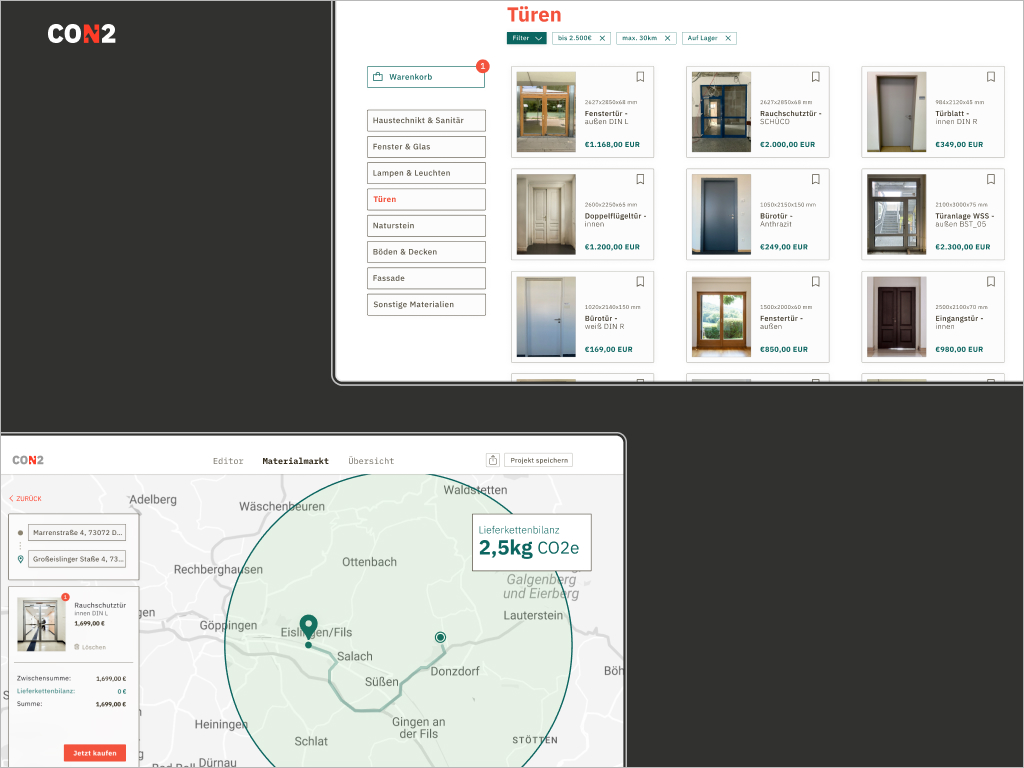Click bookmark icon on Türblatt innen DIN R
1024x768 pixels.
click(x=990, y=77)
